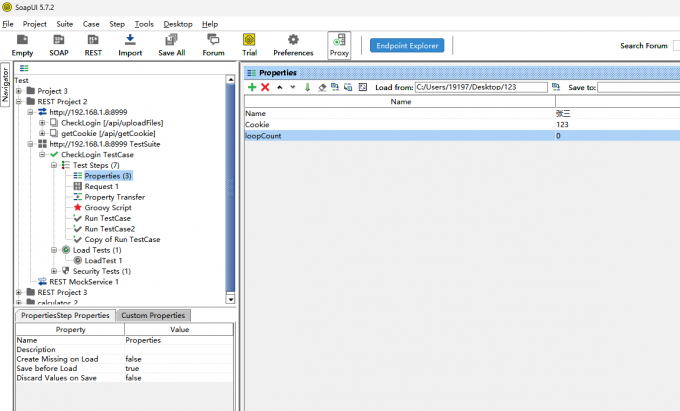The width and height of the screenshot is (680, 411).
Task: Open the Desktop menu
Action: (x=178, y=24)
